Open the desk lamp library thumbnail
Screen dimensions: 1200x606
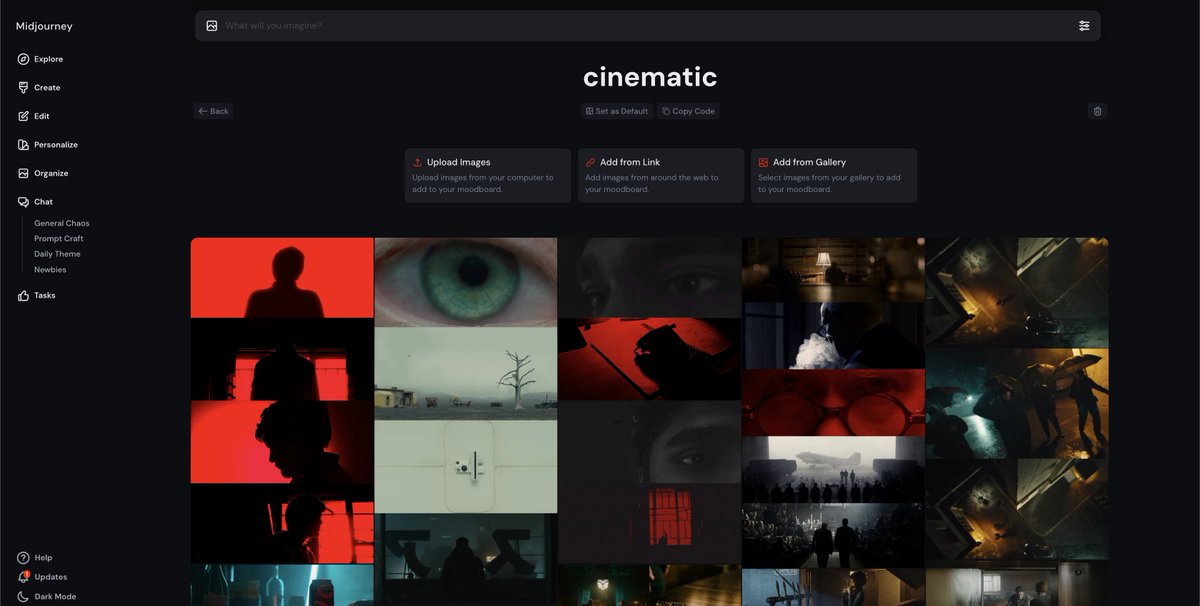click(833, 270)
